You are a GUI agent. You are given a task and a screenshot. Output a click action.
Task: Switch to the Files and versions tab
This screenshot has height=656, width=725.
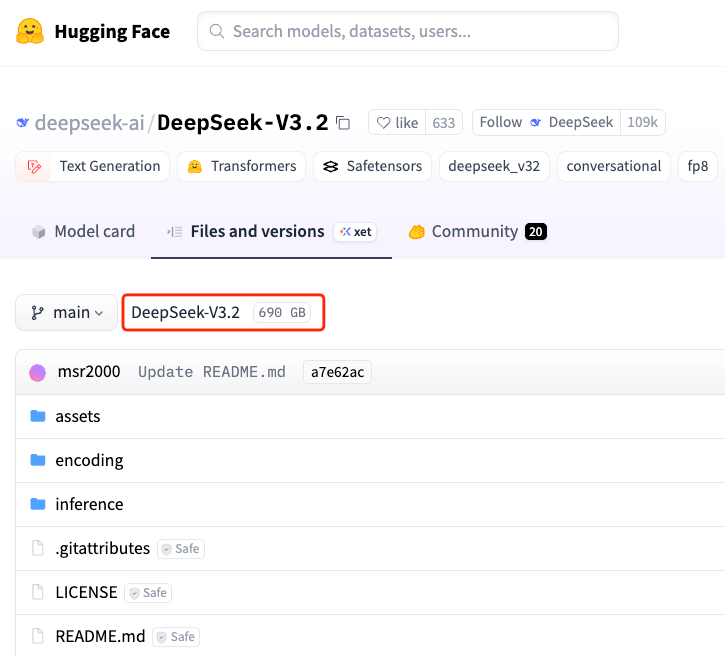tap(271, 232)
